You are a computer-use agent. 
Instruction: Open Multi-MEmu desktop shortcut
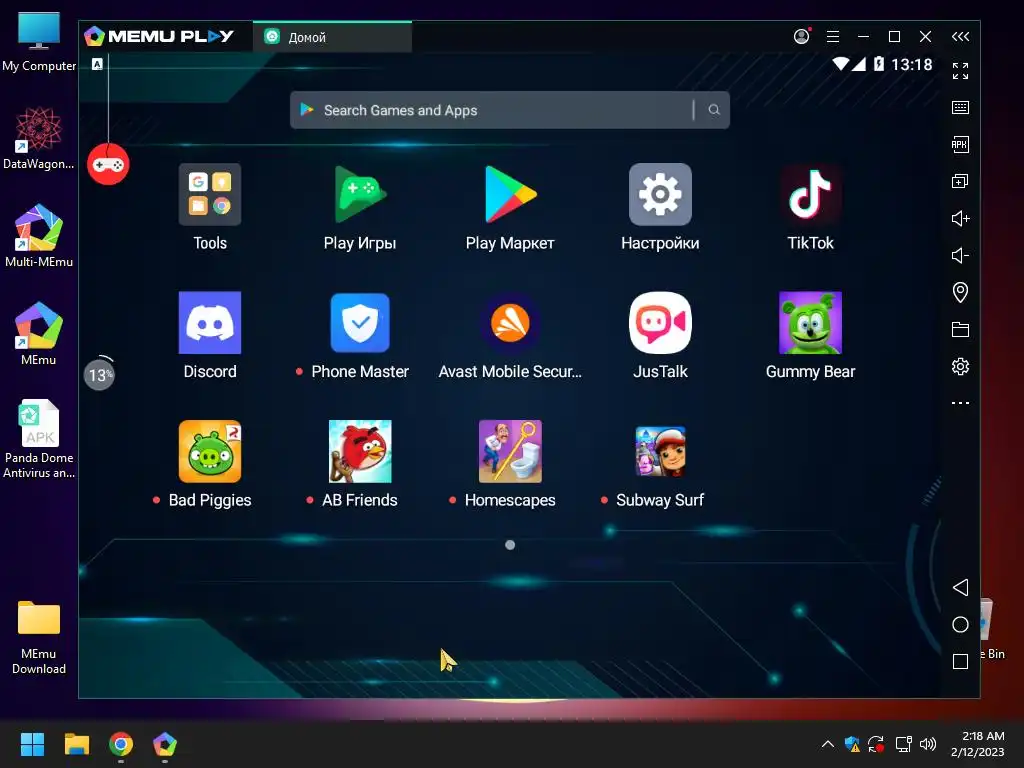pos(39,236)
